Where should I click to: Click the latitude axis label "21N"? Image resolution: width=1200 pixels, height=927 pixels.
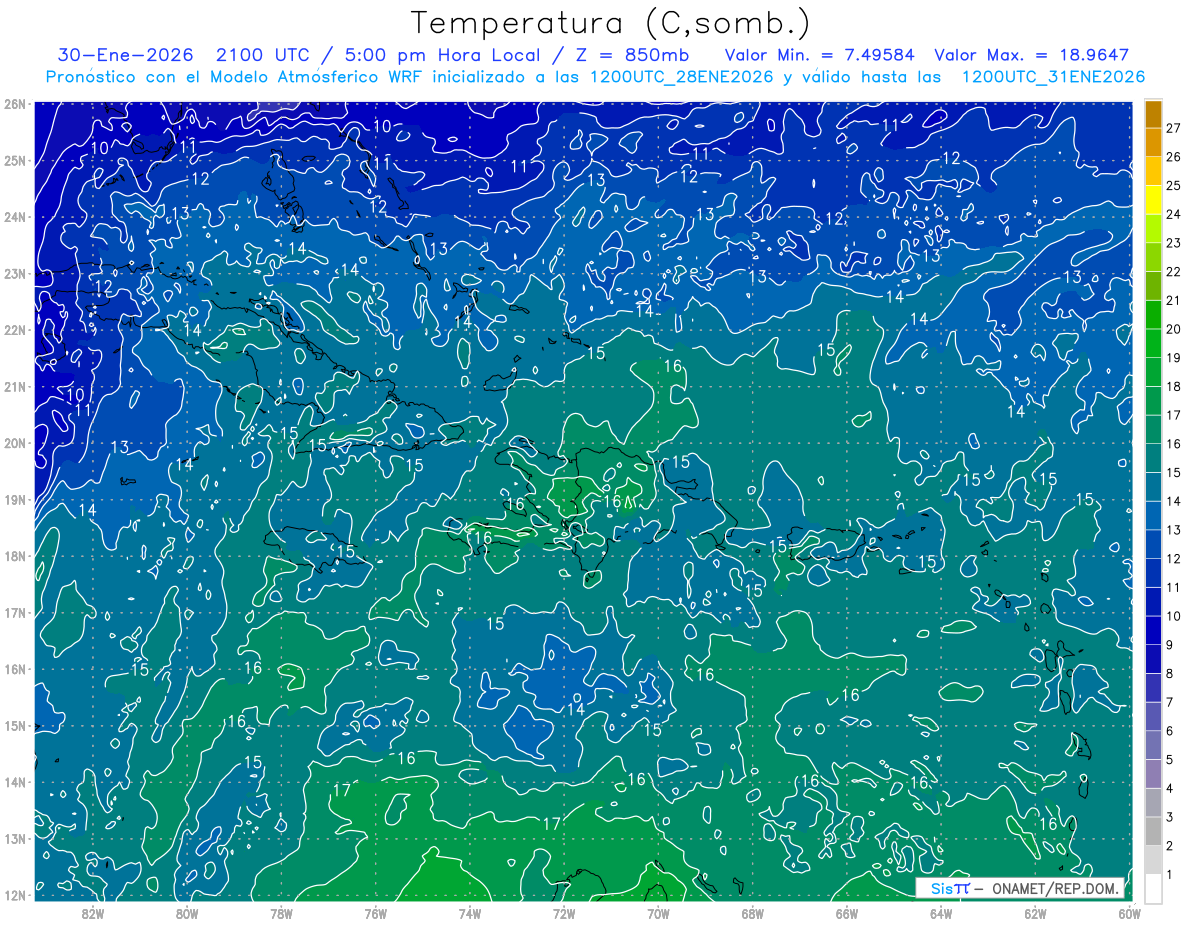pos(15,387)
